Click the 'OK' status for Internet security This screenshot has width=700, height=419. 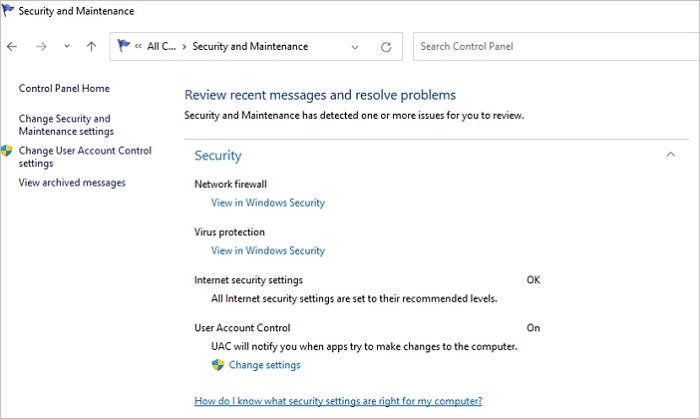point(533,280)
